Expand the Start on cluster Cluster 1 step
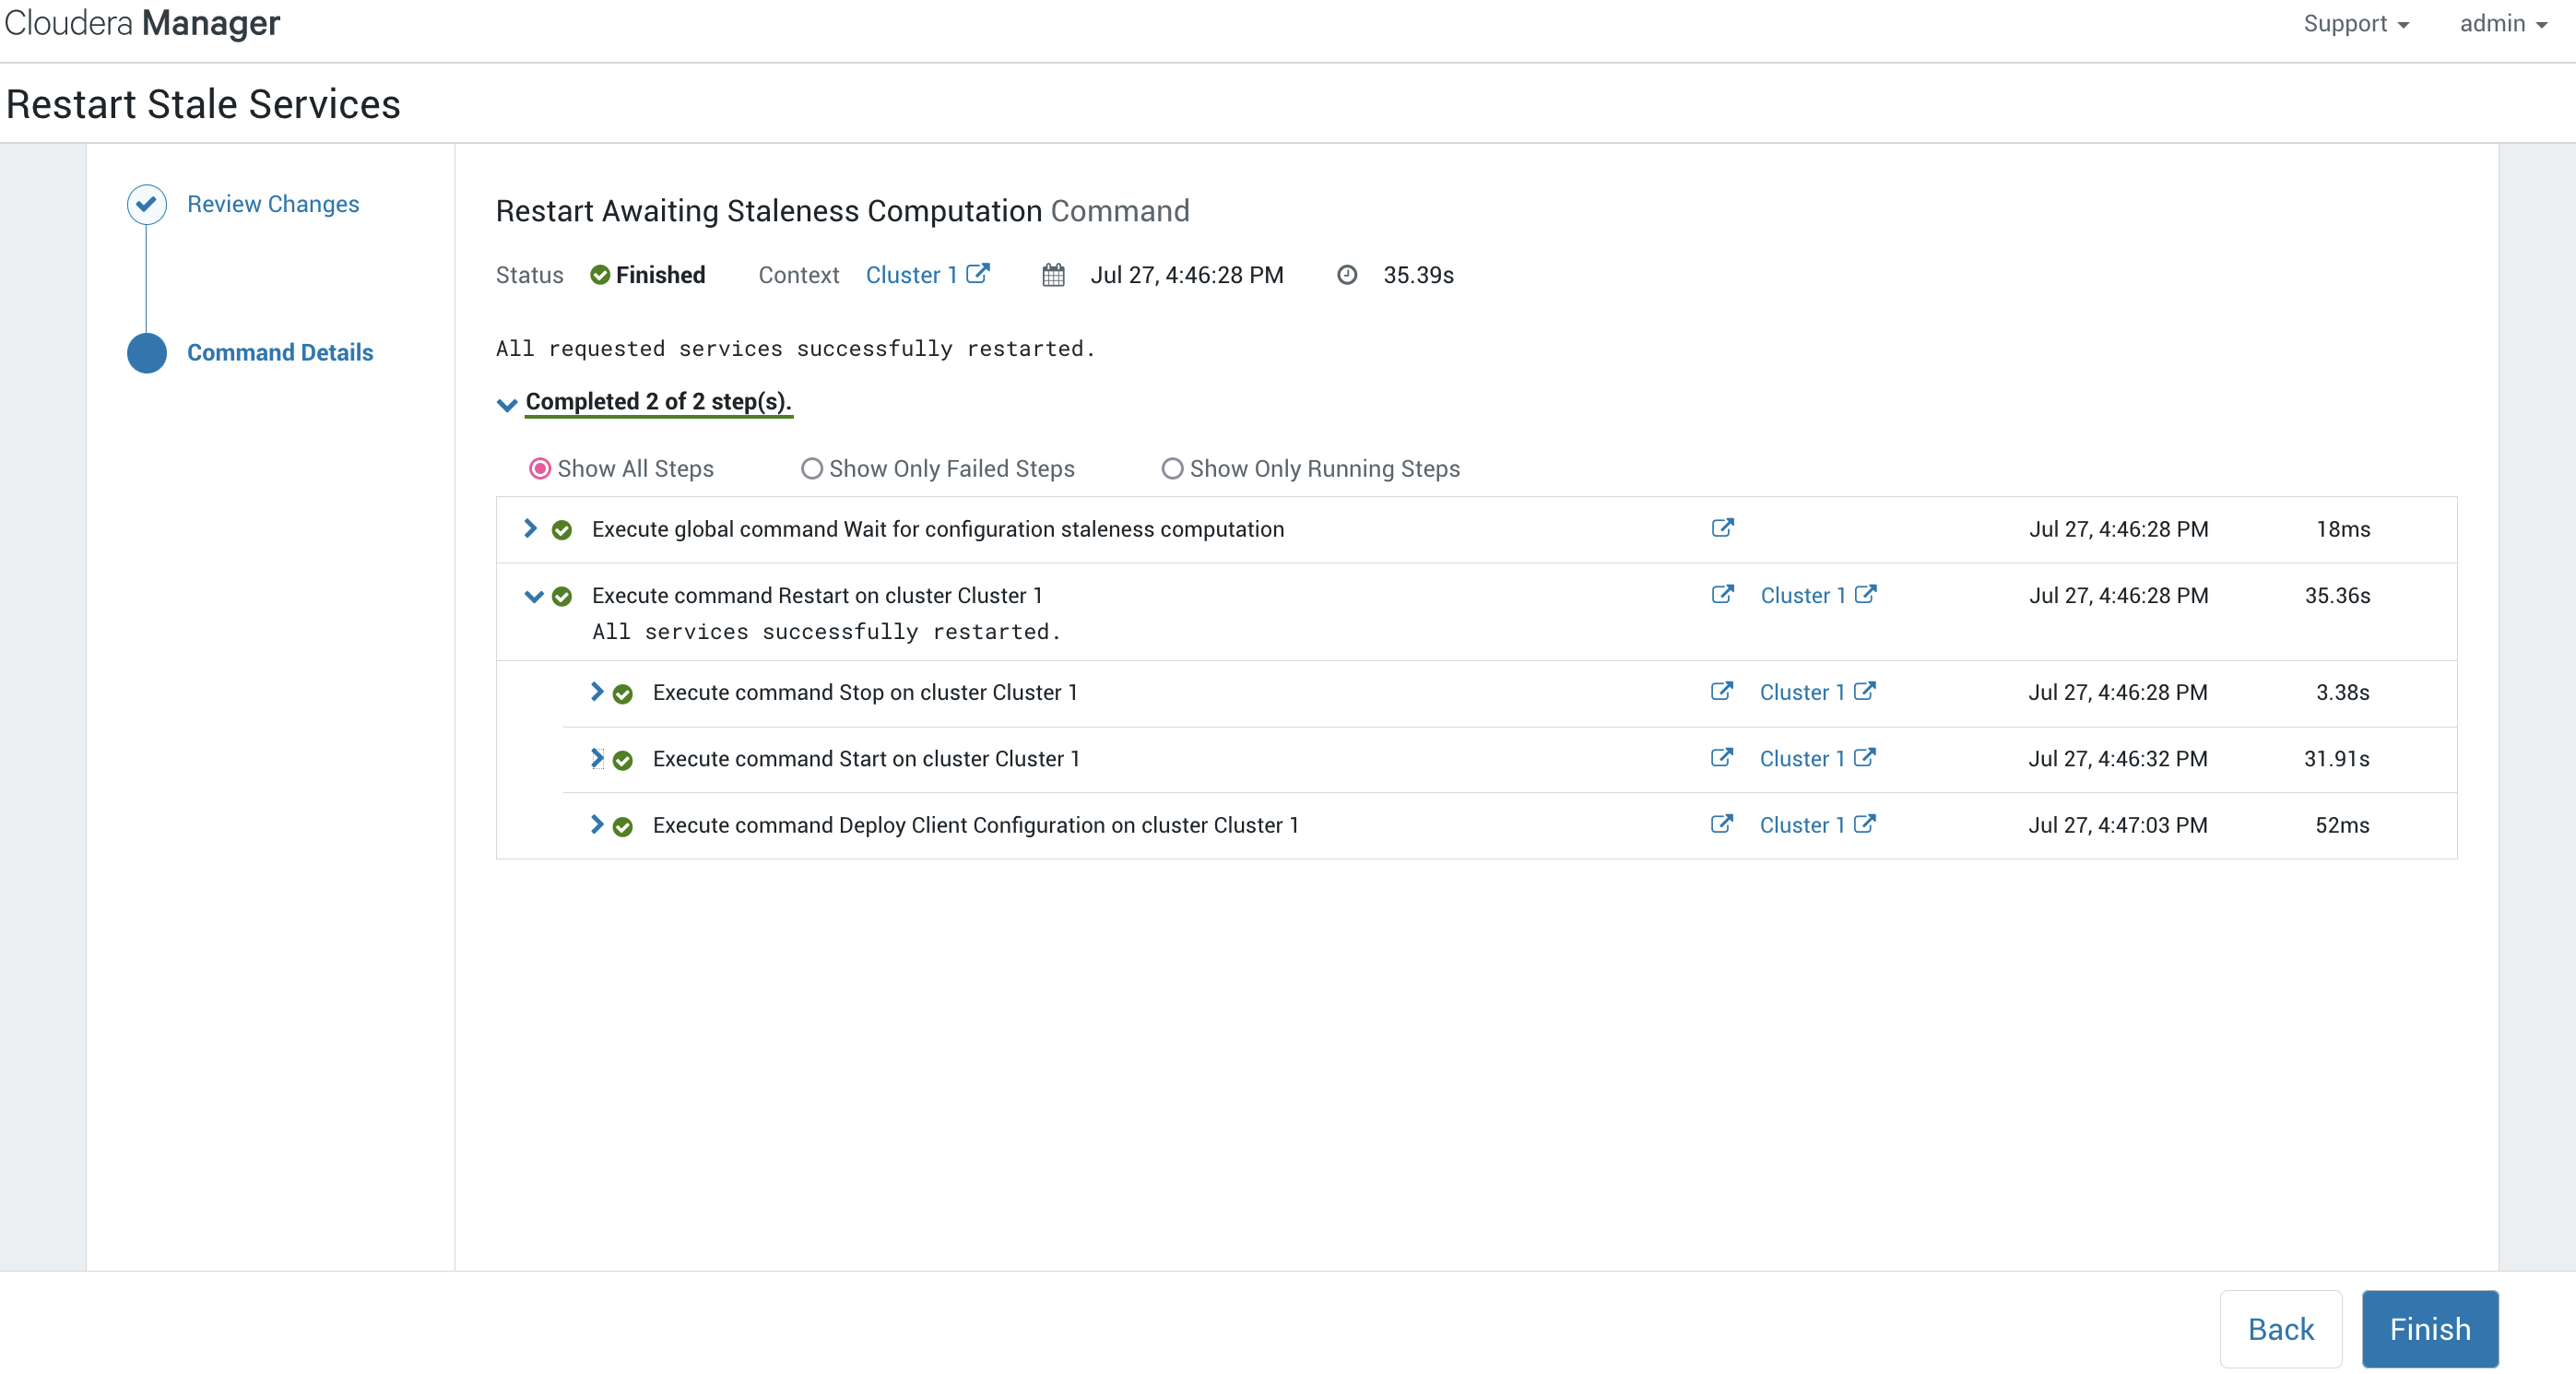Viewport: 2576px width, 1374px height. (x=596, y=758)
